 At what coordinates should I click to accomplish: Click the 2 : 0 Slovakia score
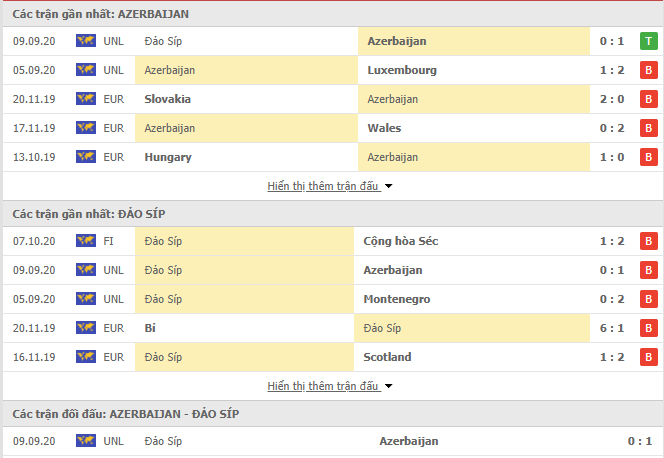612,99
